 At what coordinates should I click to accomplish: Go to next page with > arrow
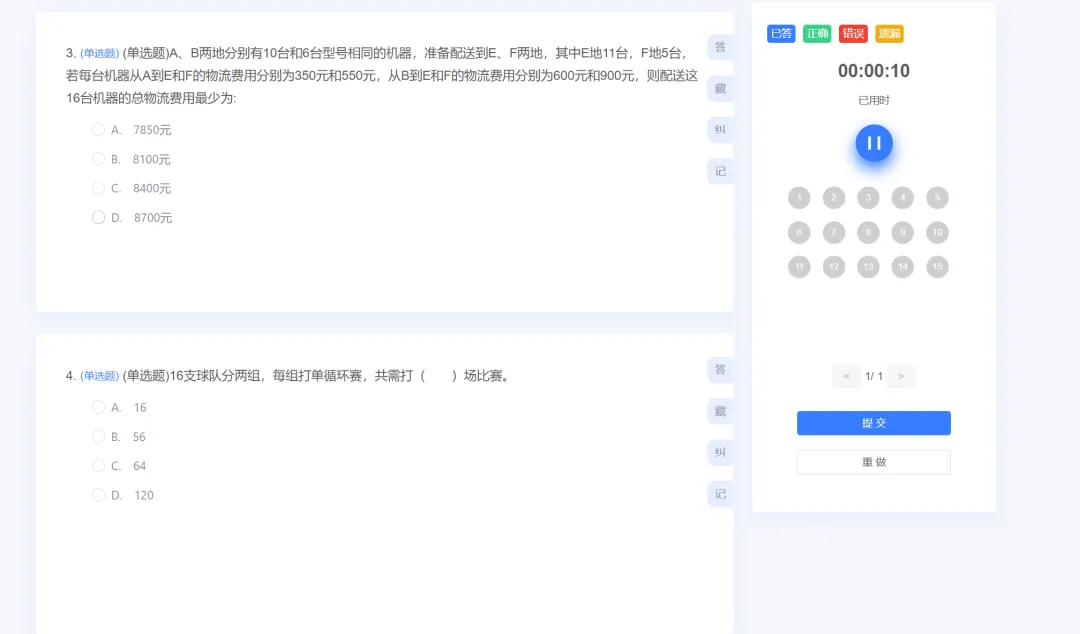click(x=901, y=376)
